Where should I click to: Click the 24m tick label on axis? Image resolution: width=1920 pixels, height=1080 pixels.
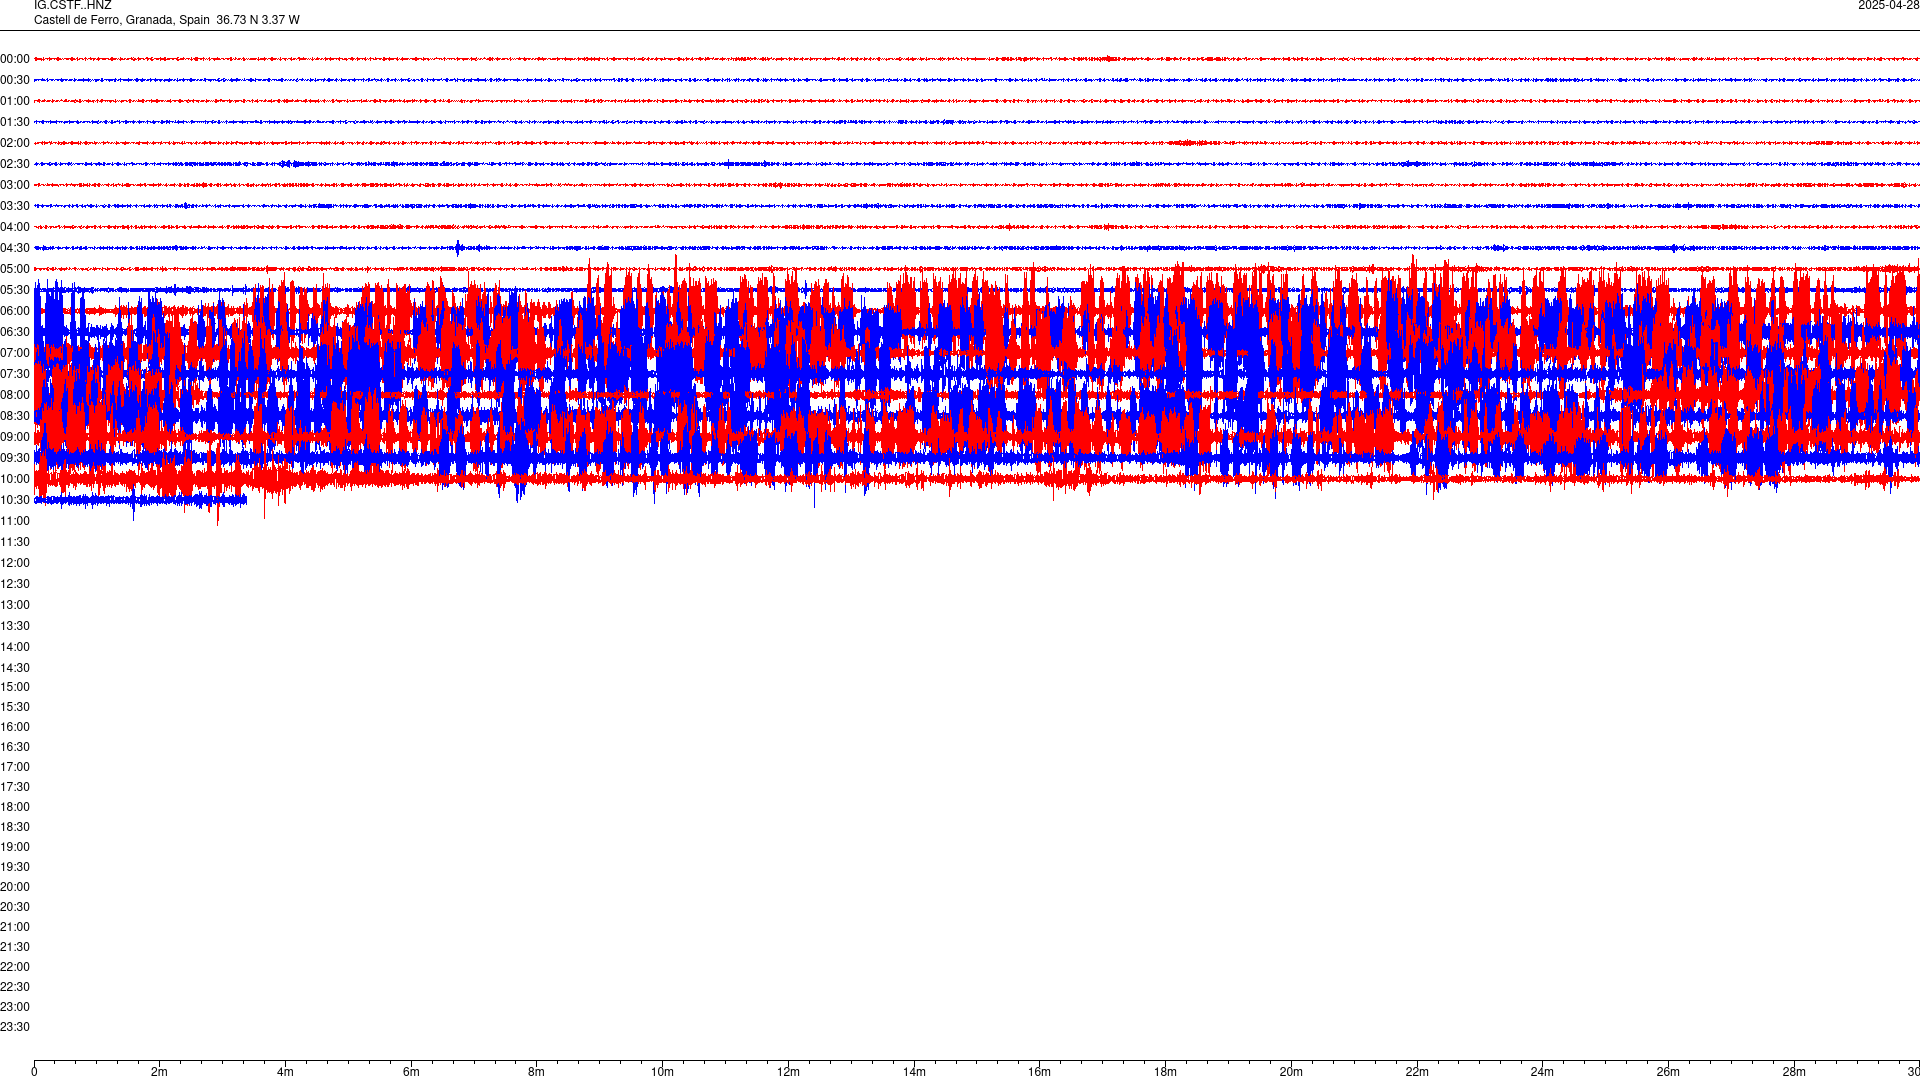point(1542,1072)
